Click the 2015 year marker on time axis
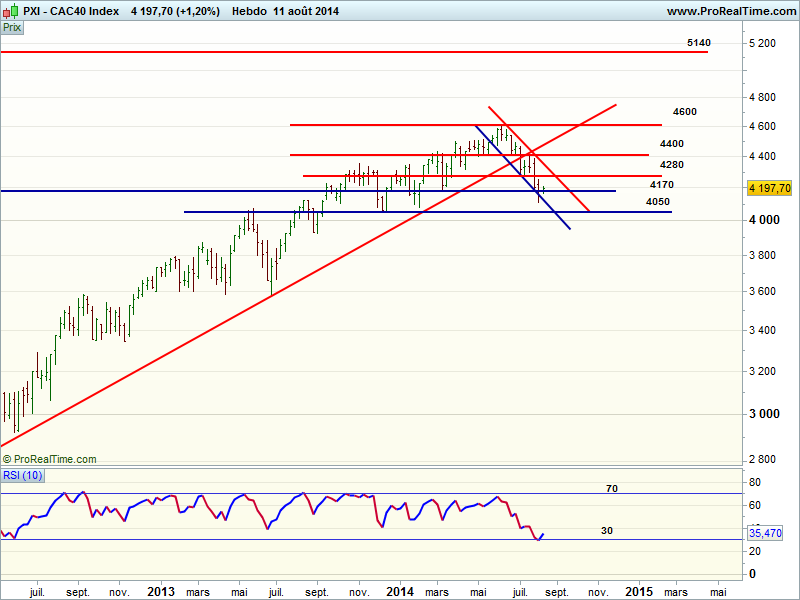This screenshot has height=600, width=800. 639,591
